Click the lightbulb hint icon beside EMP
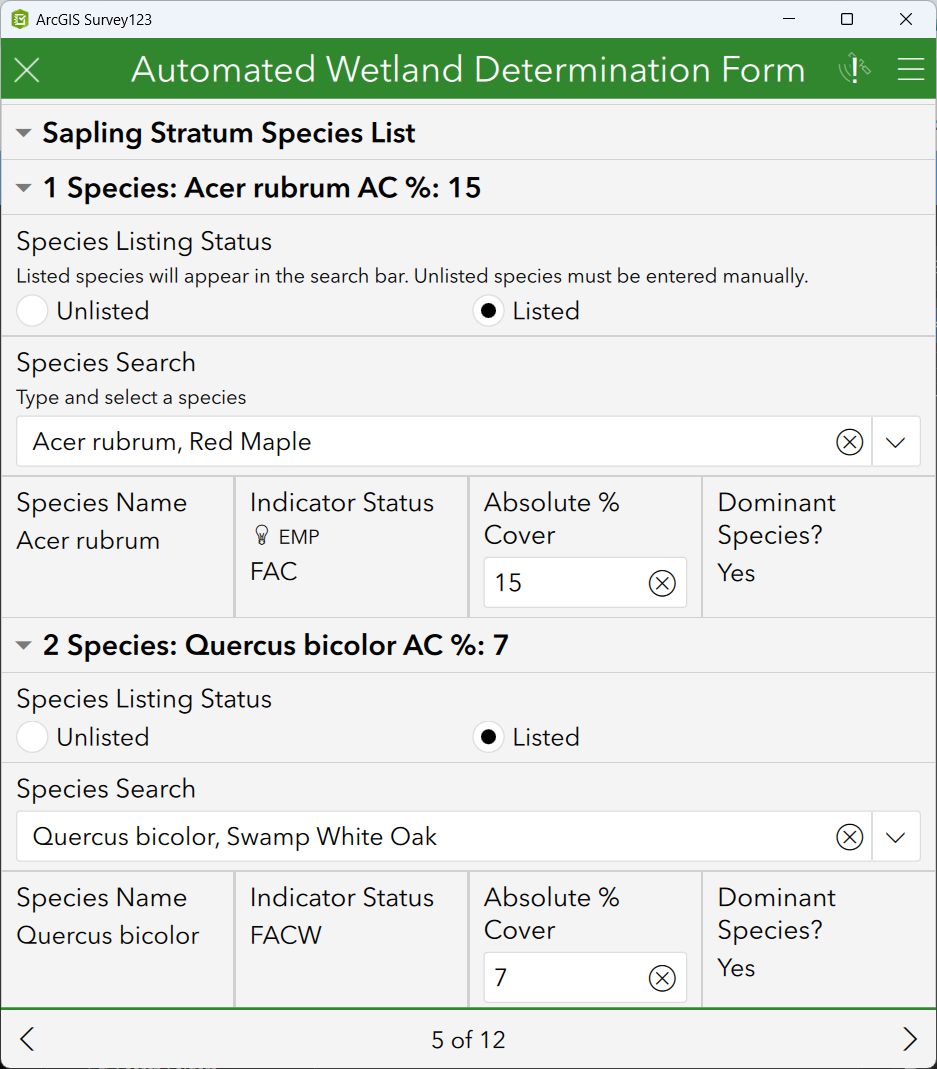 pyautogui.click(x=261, y=537)
